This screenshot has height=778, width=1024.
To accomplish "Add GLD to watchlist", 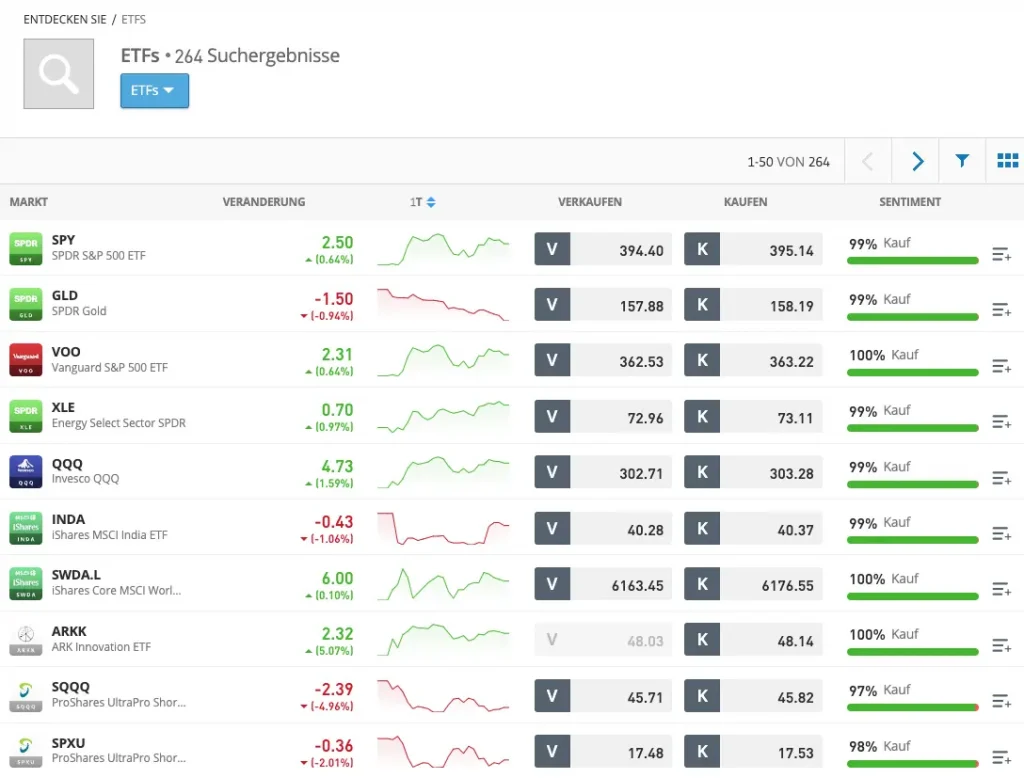I will [x=1001, y=311].
